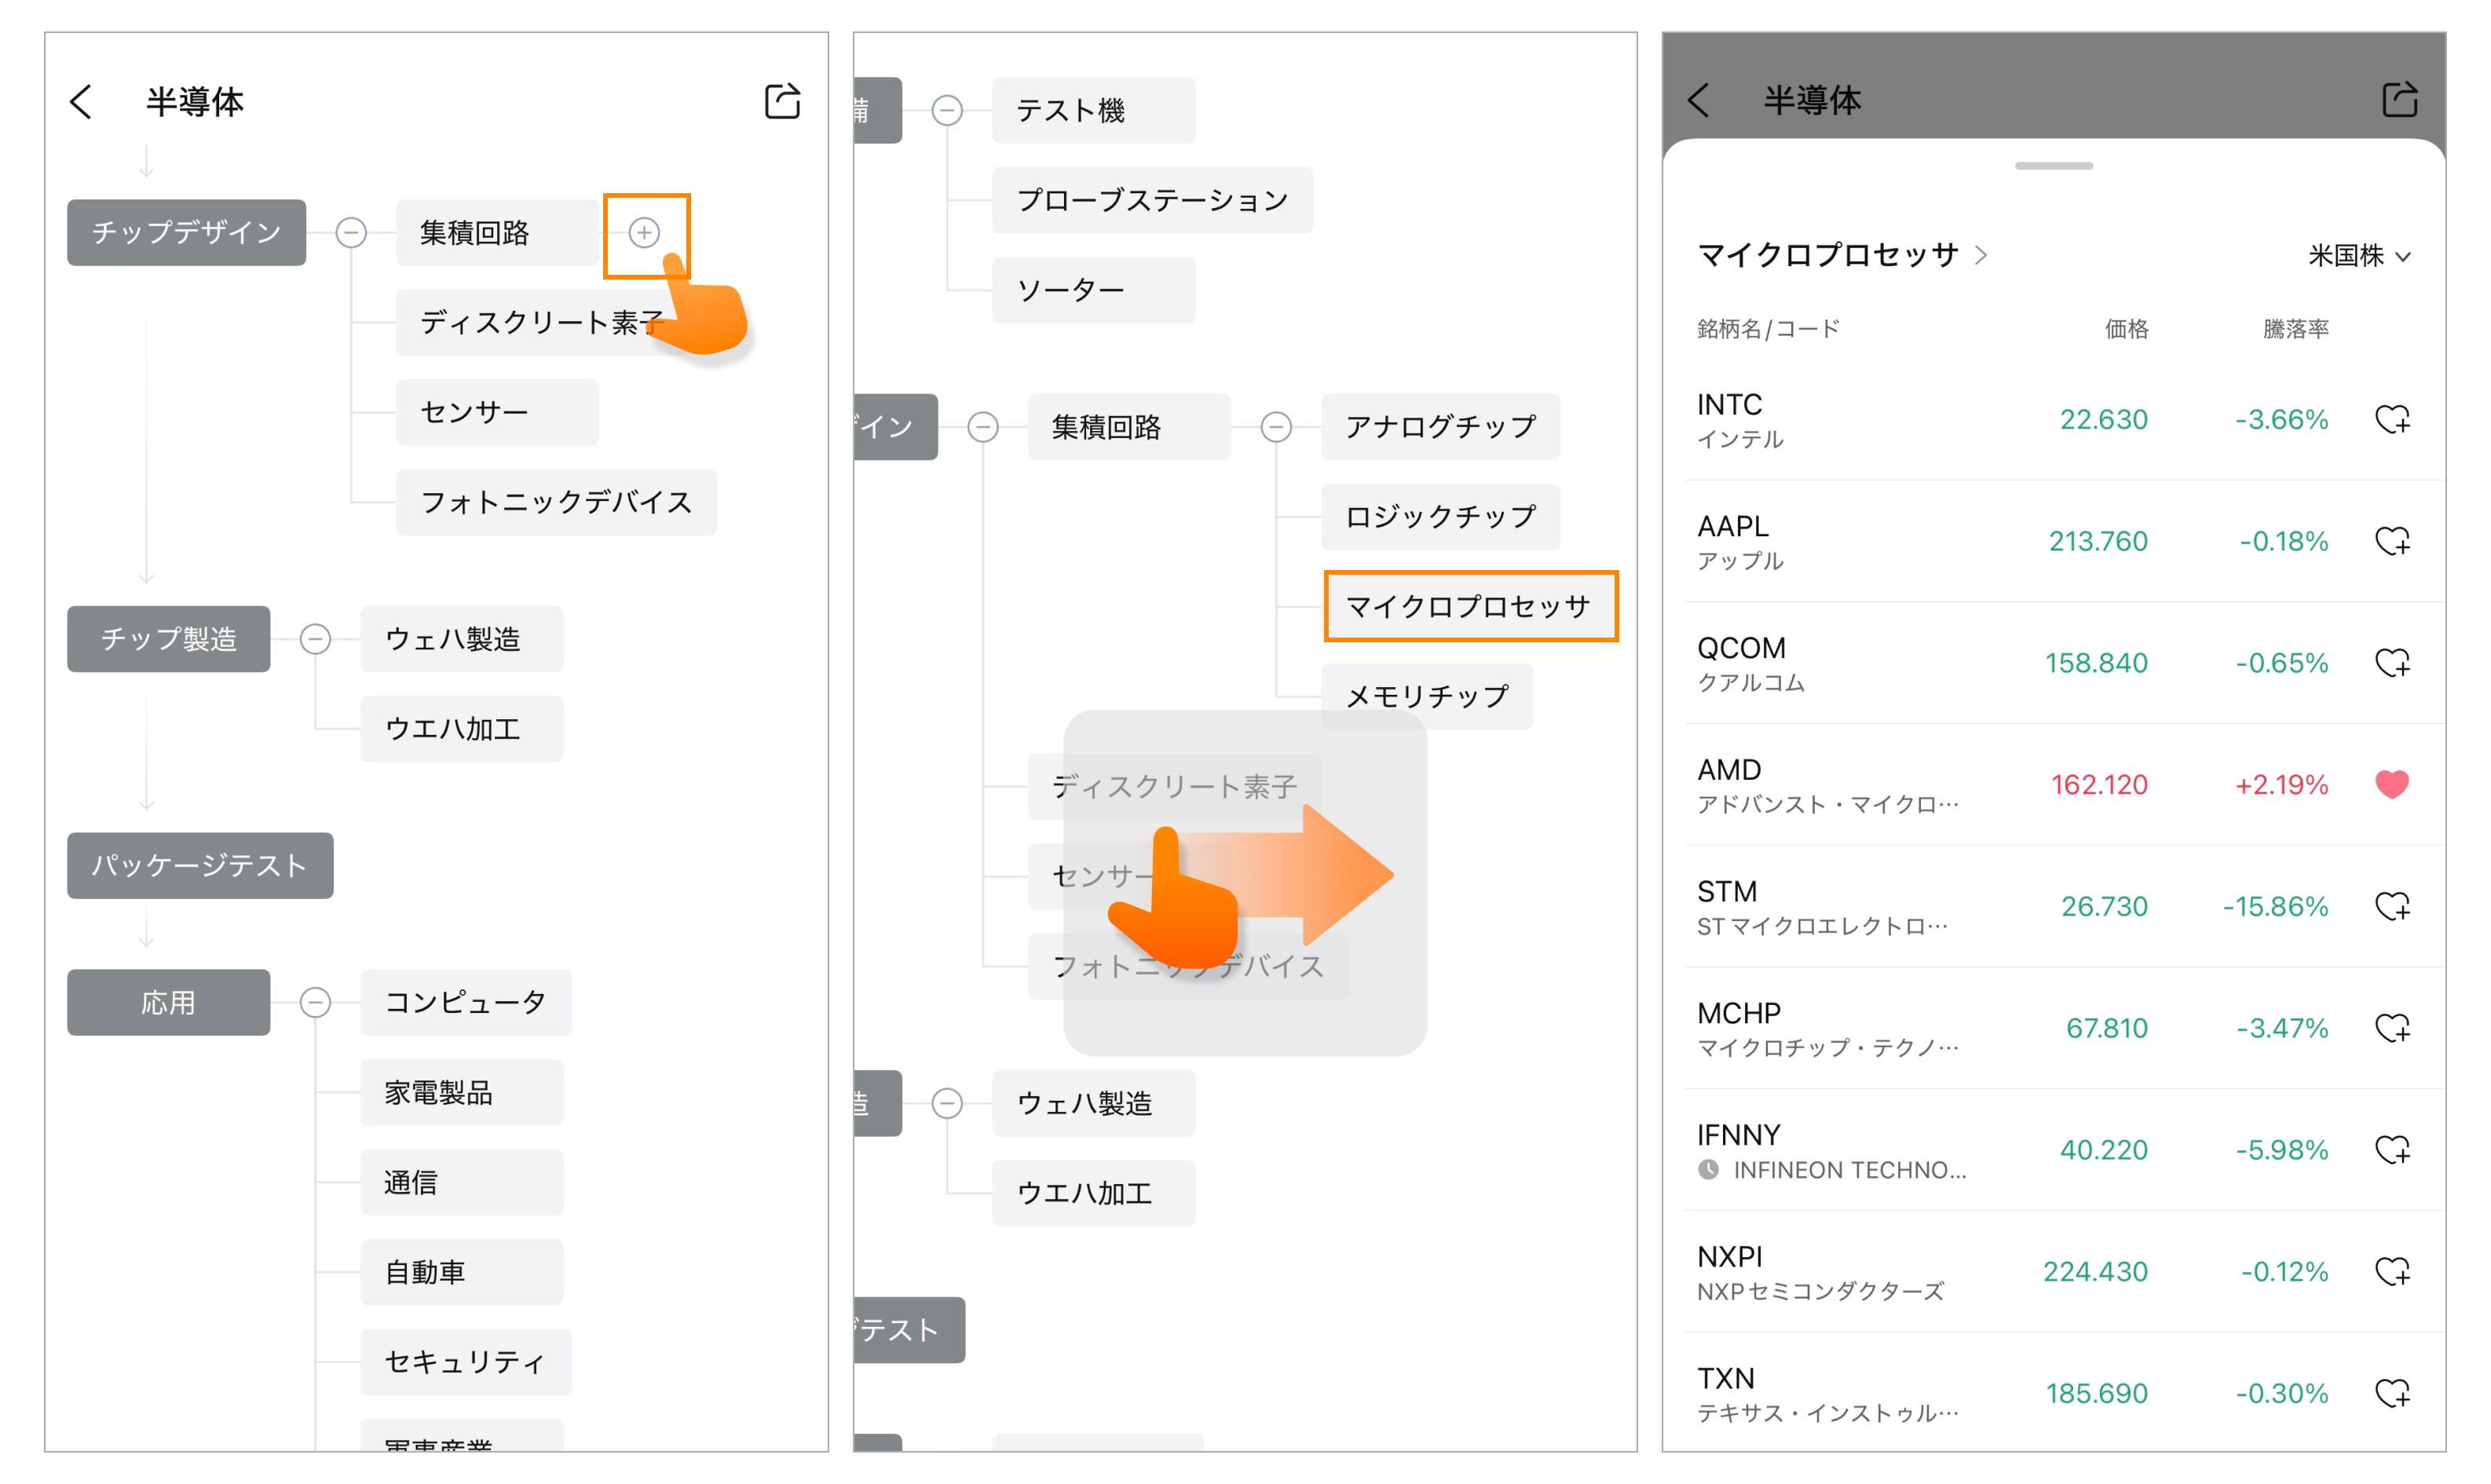Viewport: 2491px width, 1484px height.
Task: Go back from left 半導体 screen
Action: point(81,101)
